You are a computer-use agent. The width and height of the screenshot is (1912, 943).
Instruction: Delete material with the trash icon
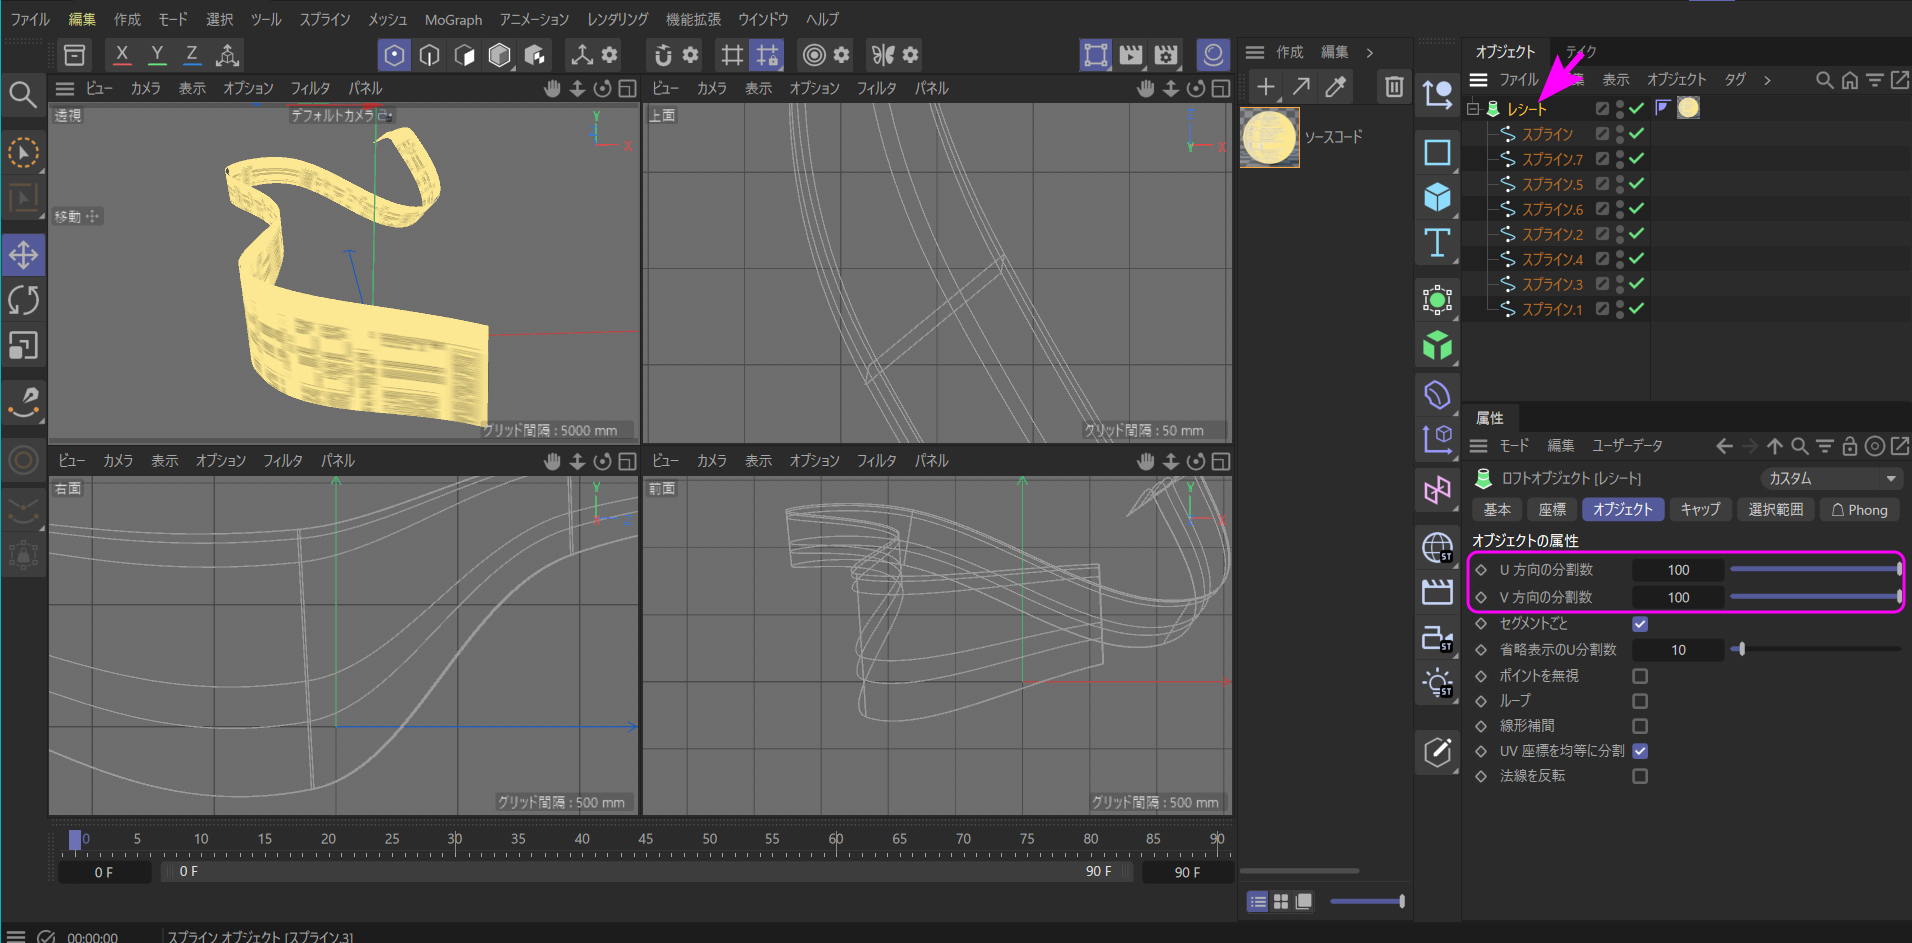[1393, 87]
